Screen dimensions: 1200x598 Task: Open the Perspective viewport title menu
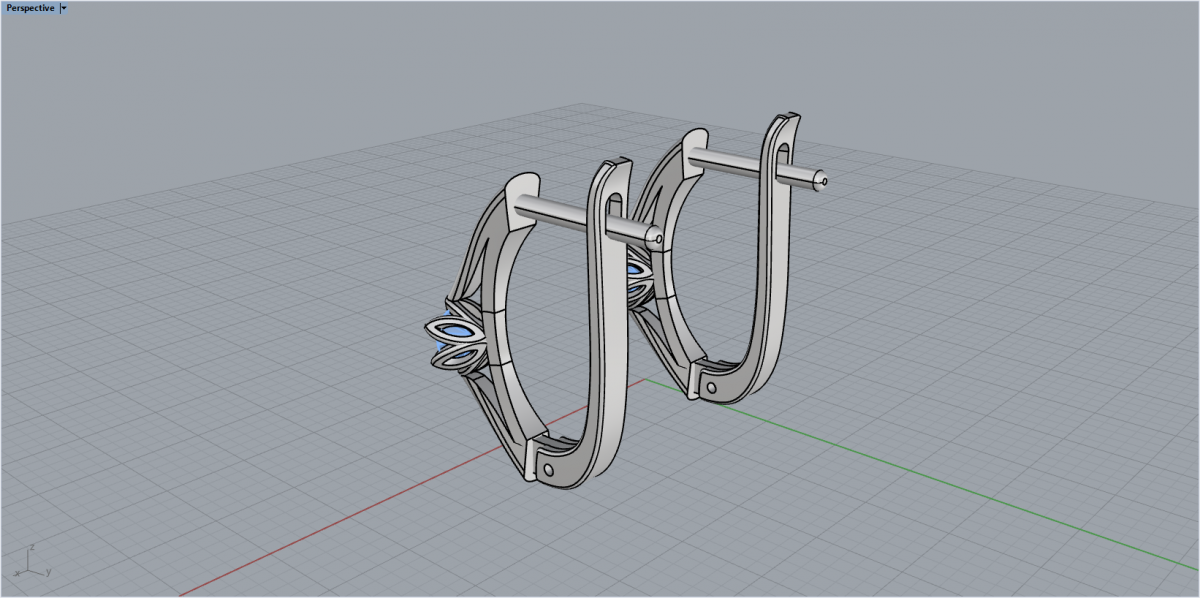[x=30, y=7]
